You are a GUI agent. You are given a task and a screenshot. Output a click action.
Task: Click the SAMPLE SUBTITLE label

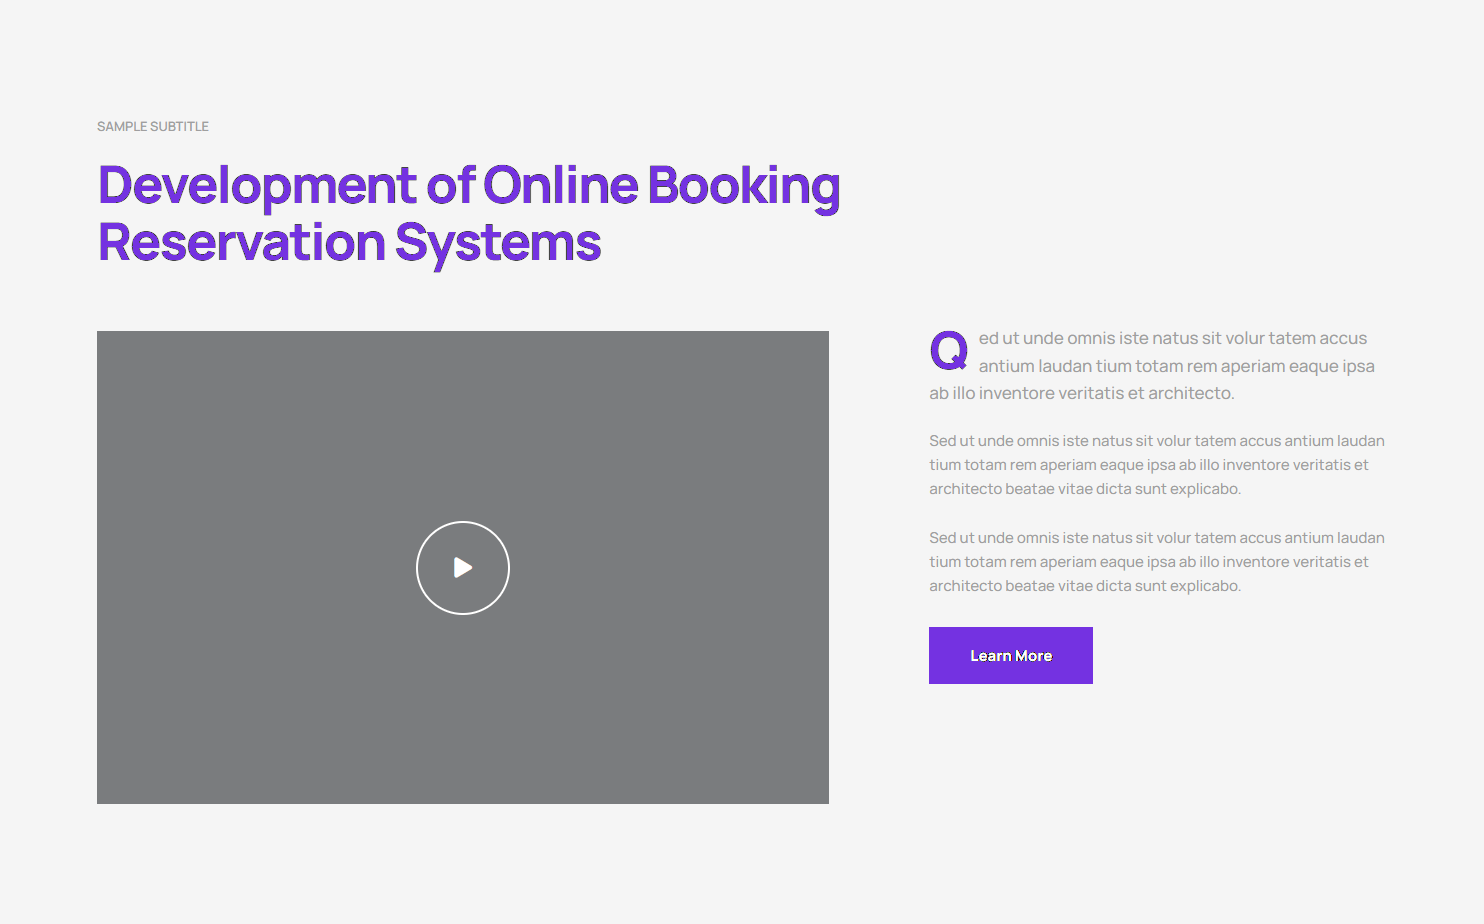pyautogui.click(x=152, y=127)
